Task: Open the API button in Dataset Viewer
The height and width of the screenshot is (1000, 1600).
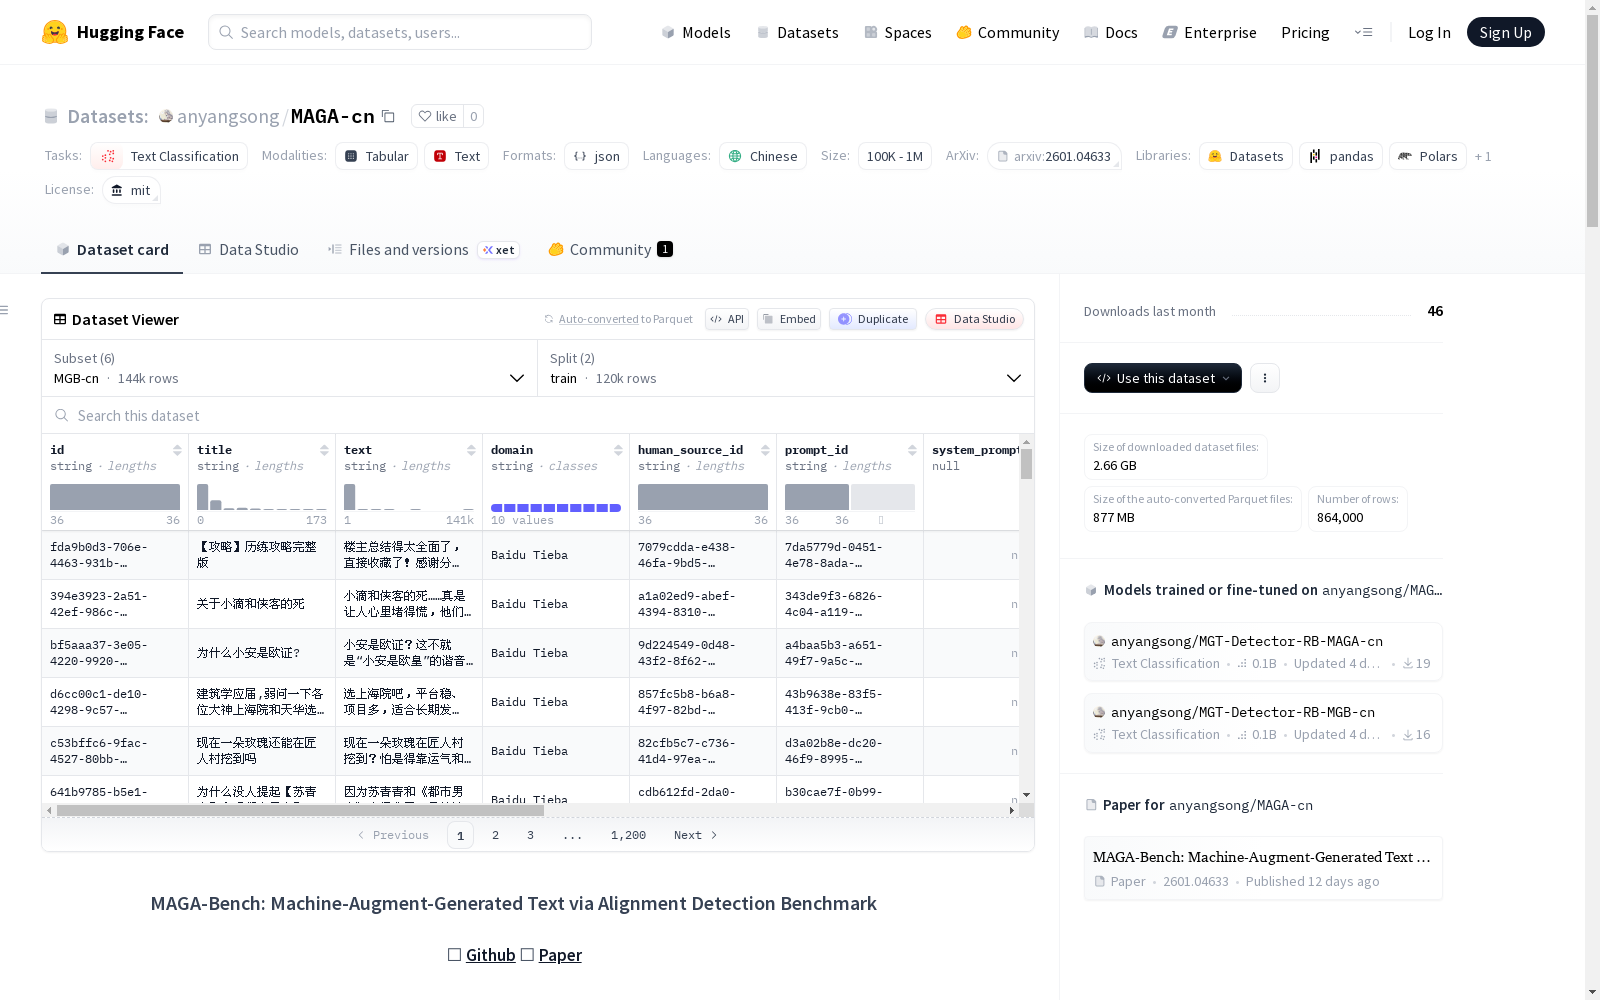Action: (x=727, y=319)
